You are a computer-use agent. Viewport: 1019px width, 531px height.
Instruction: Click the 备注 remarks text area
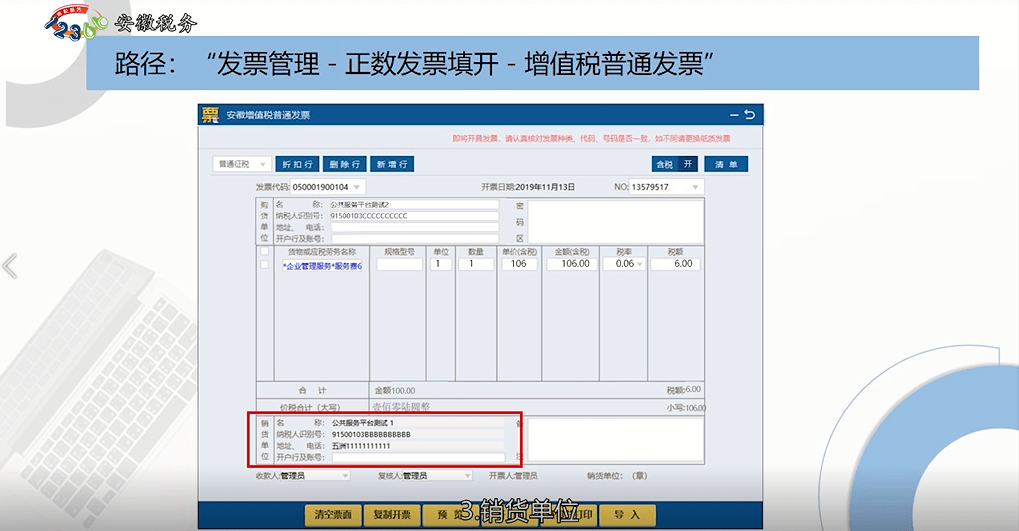click(x=615, y=439)
